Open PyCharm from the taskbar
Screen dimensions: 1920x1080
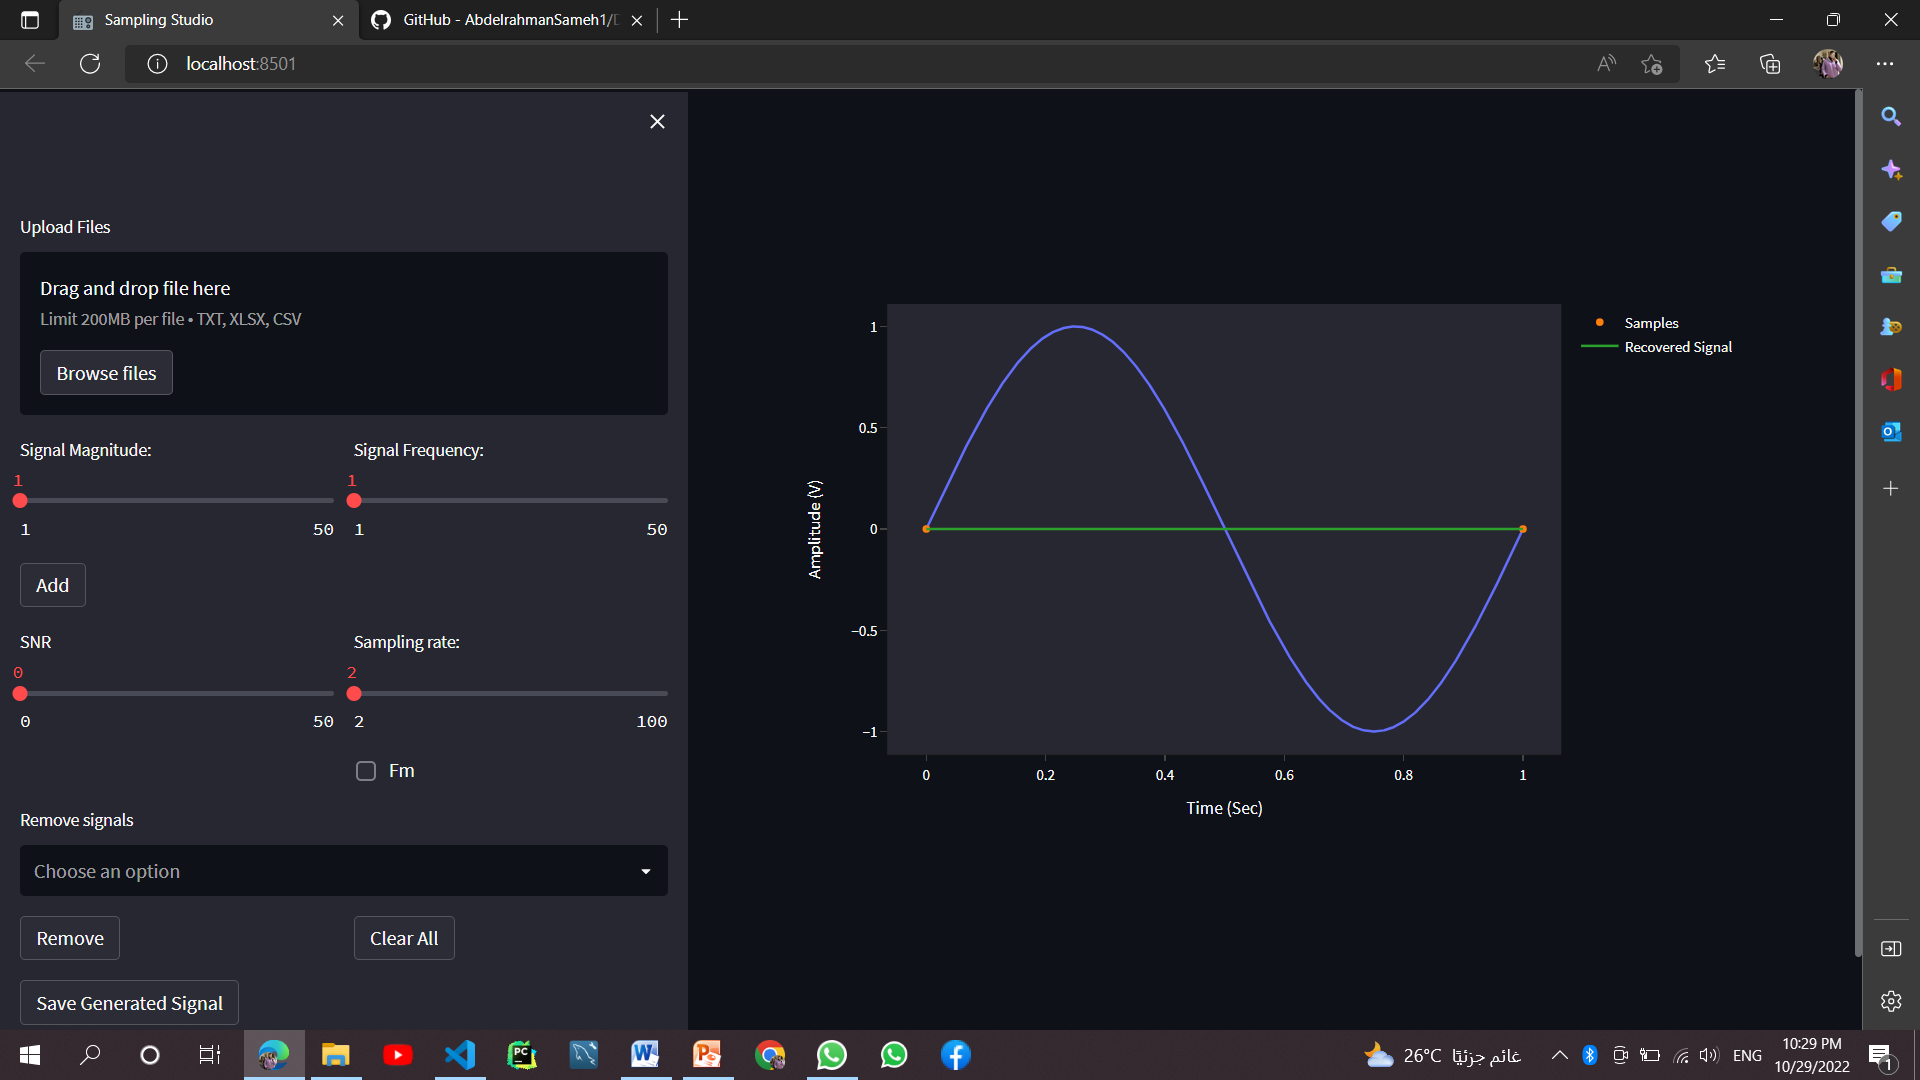pyautogui.click(x=522, y=1055)
